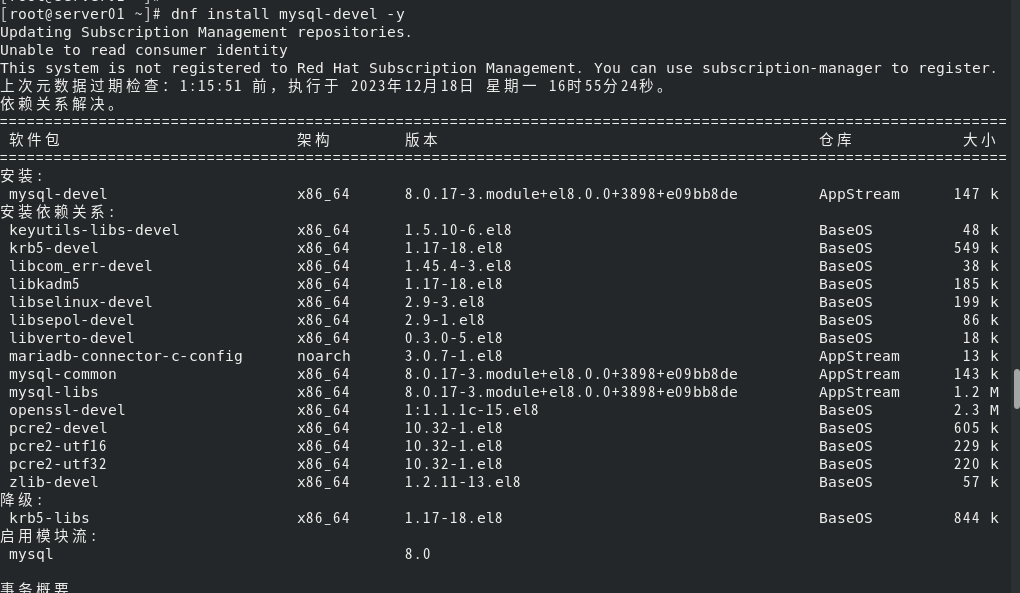This screenshot has width=1020, height=593.
Task: Click the krb5-devel package row name
Action: point(54,248)
